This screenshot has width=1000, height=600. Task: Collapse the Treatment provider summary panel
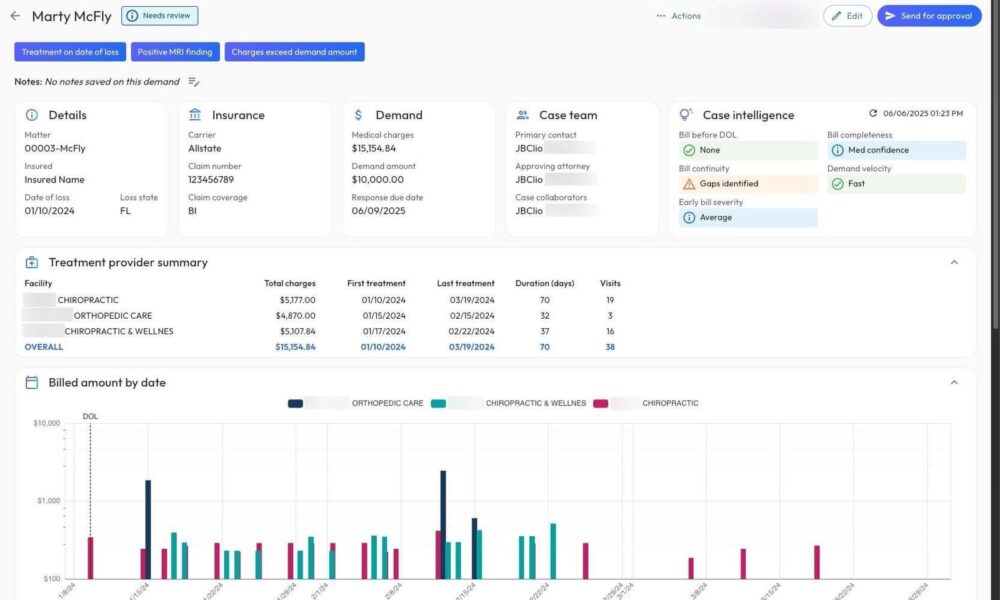[x=954, y=263]
